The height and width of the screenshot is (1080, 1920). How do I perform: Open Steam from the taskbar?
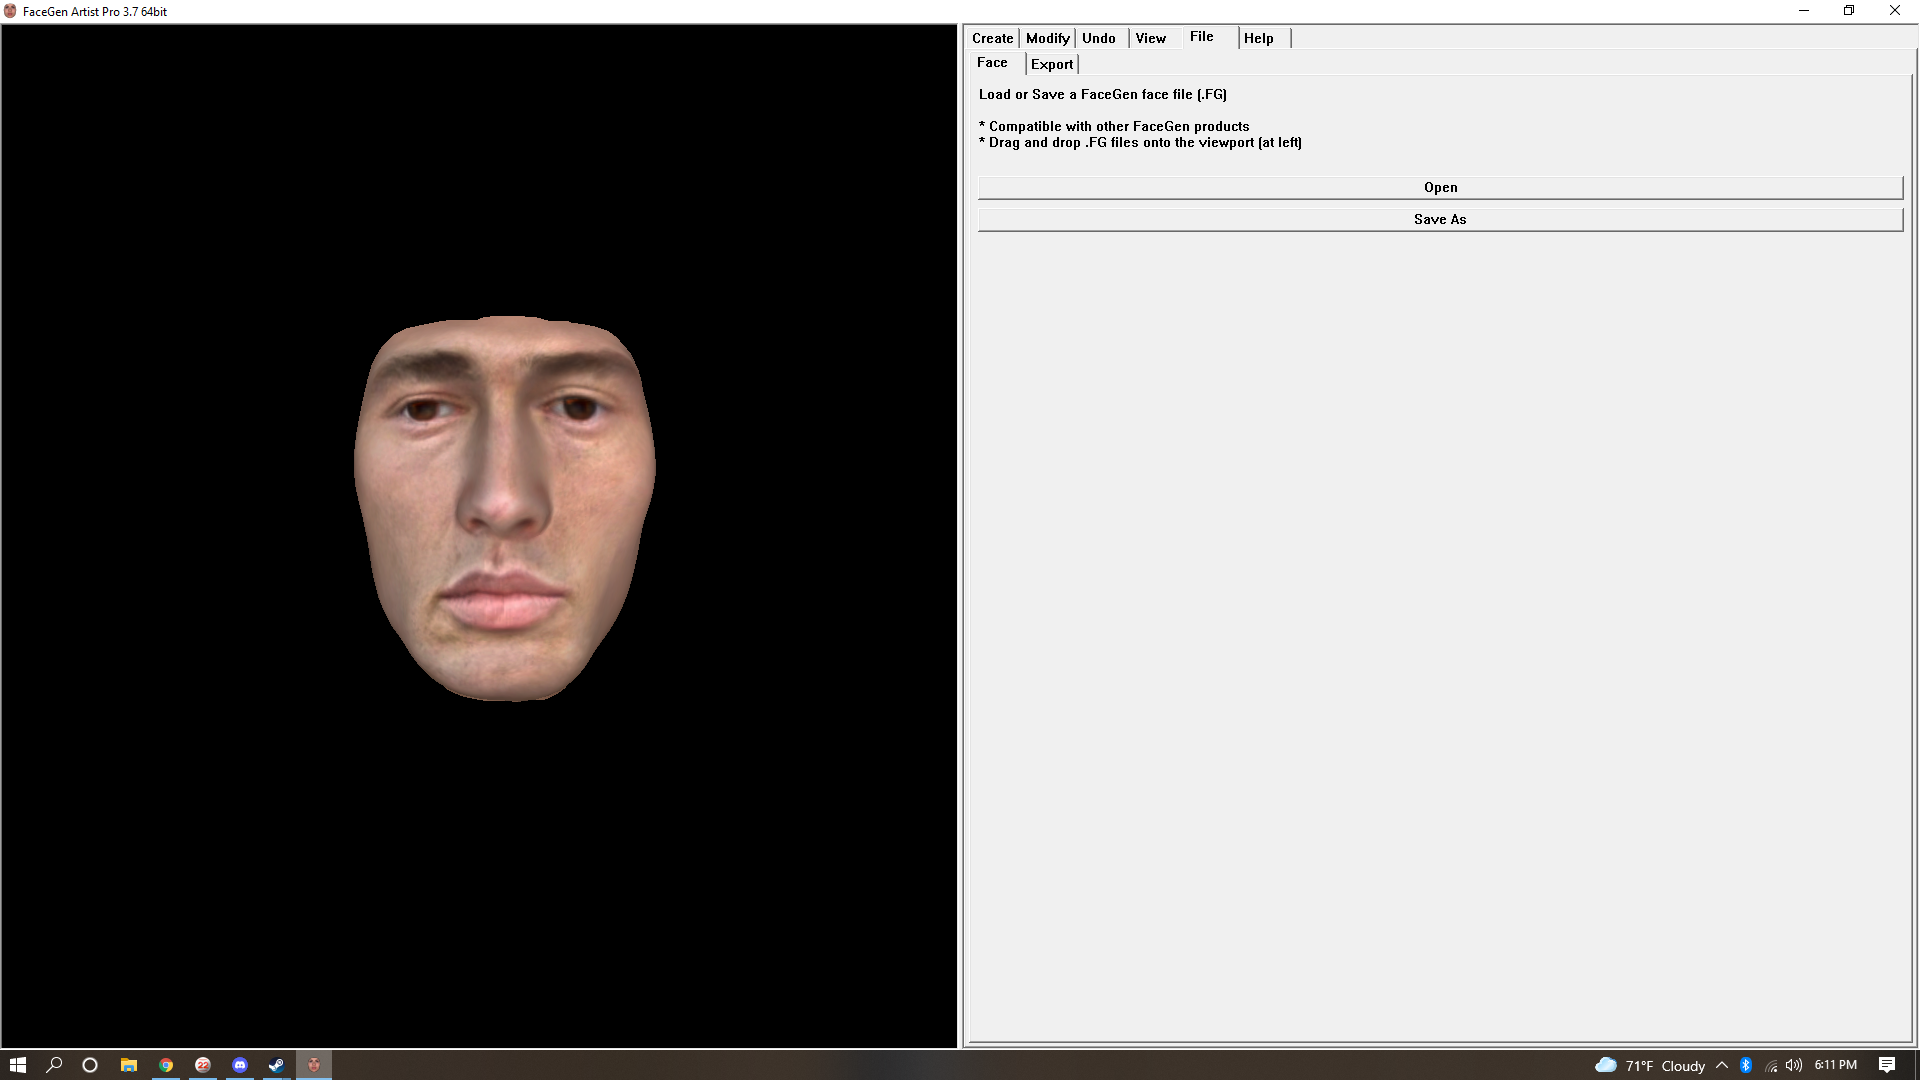[277, 1065]
